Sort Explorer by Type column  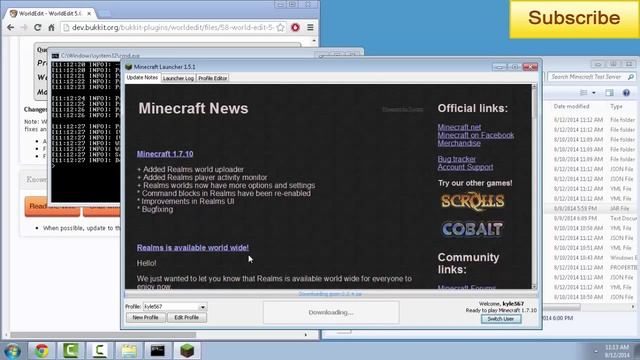click(616, 106)
